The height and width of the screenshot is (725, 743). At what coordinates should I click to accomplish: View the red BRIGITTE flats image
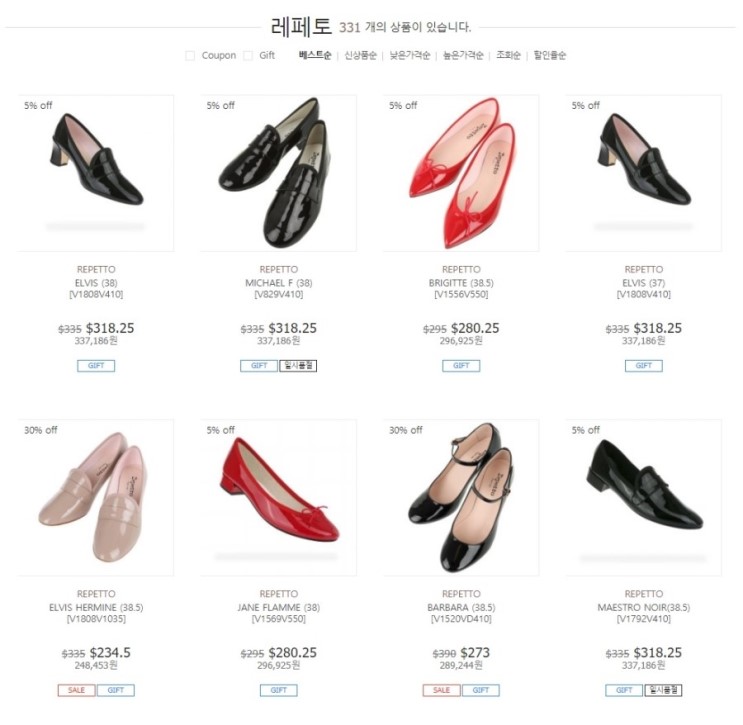pos(461,173)
